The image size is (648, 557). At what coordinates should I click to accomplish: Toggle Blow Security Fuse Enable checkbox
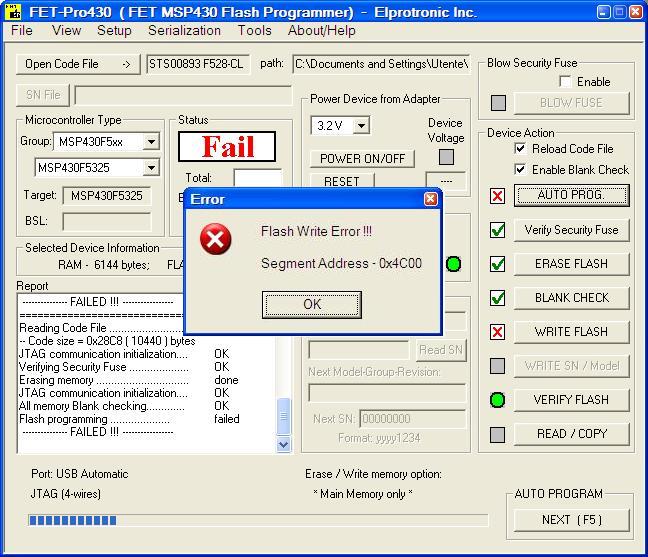(565, 81)
